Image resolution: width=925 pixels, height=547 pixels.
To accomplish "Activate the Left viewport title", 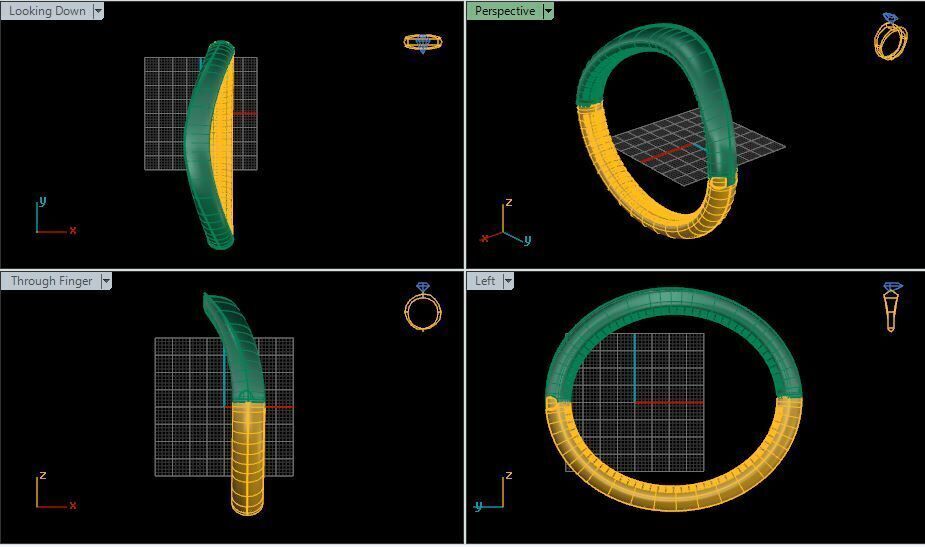I will 486,281.
